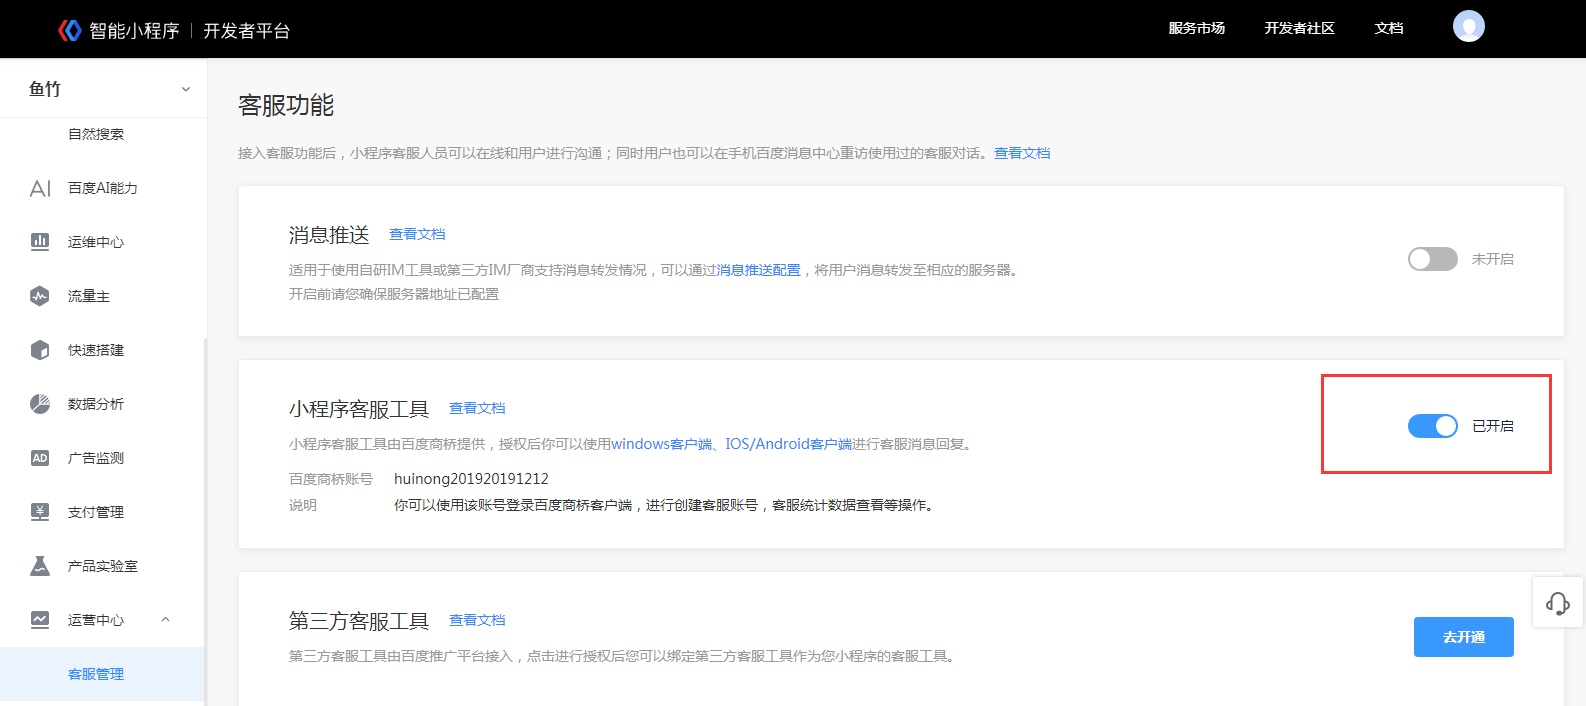1586x706 pixels.
Task: Enable the 消息推送 toggle switch
Action: 1433,259
